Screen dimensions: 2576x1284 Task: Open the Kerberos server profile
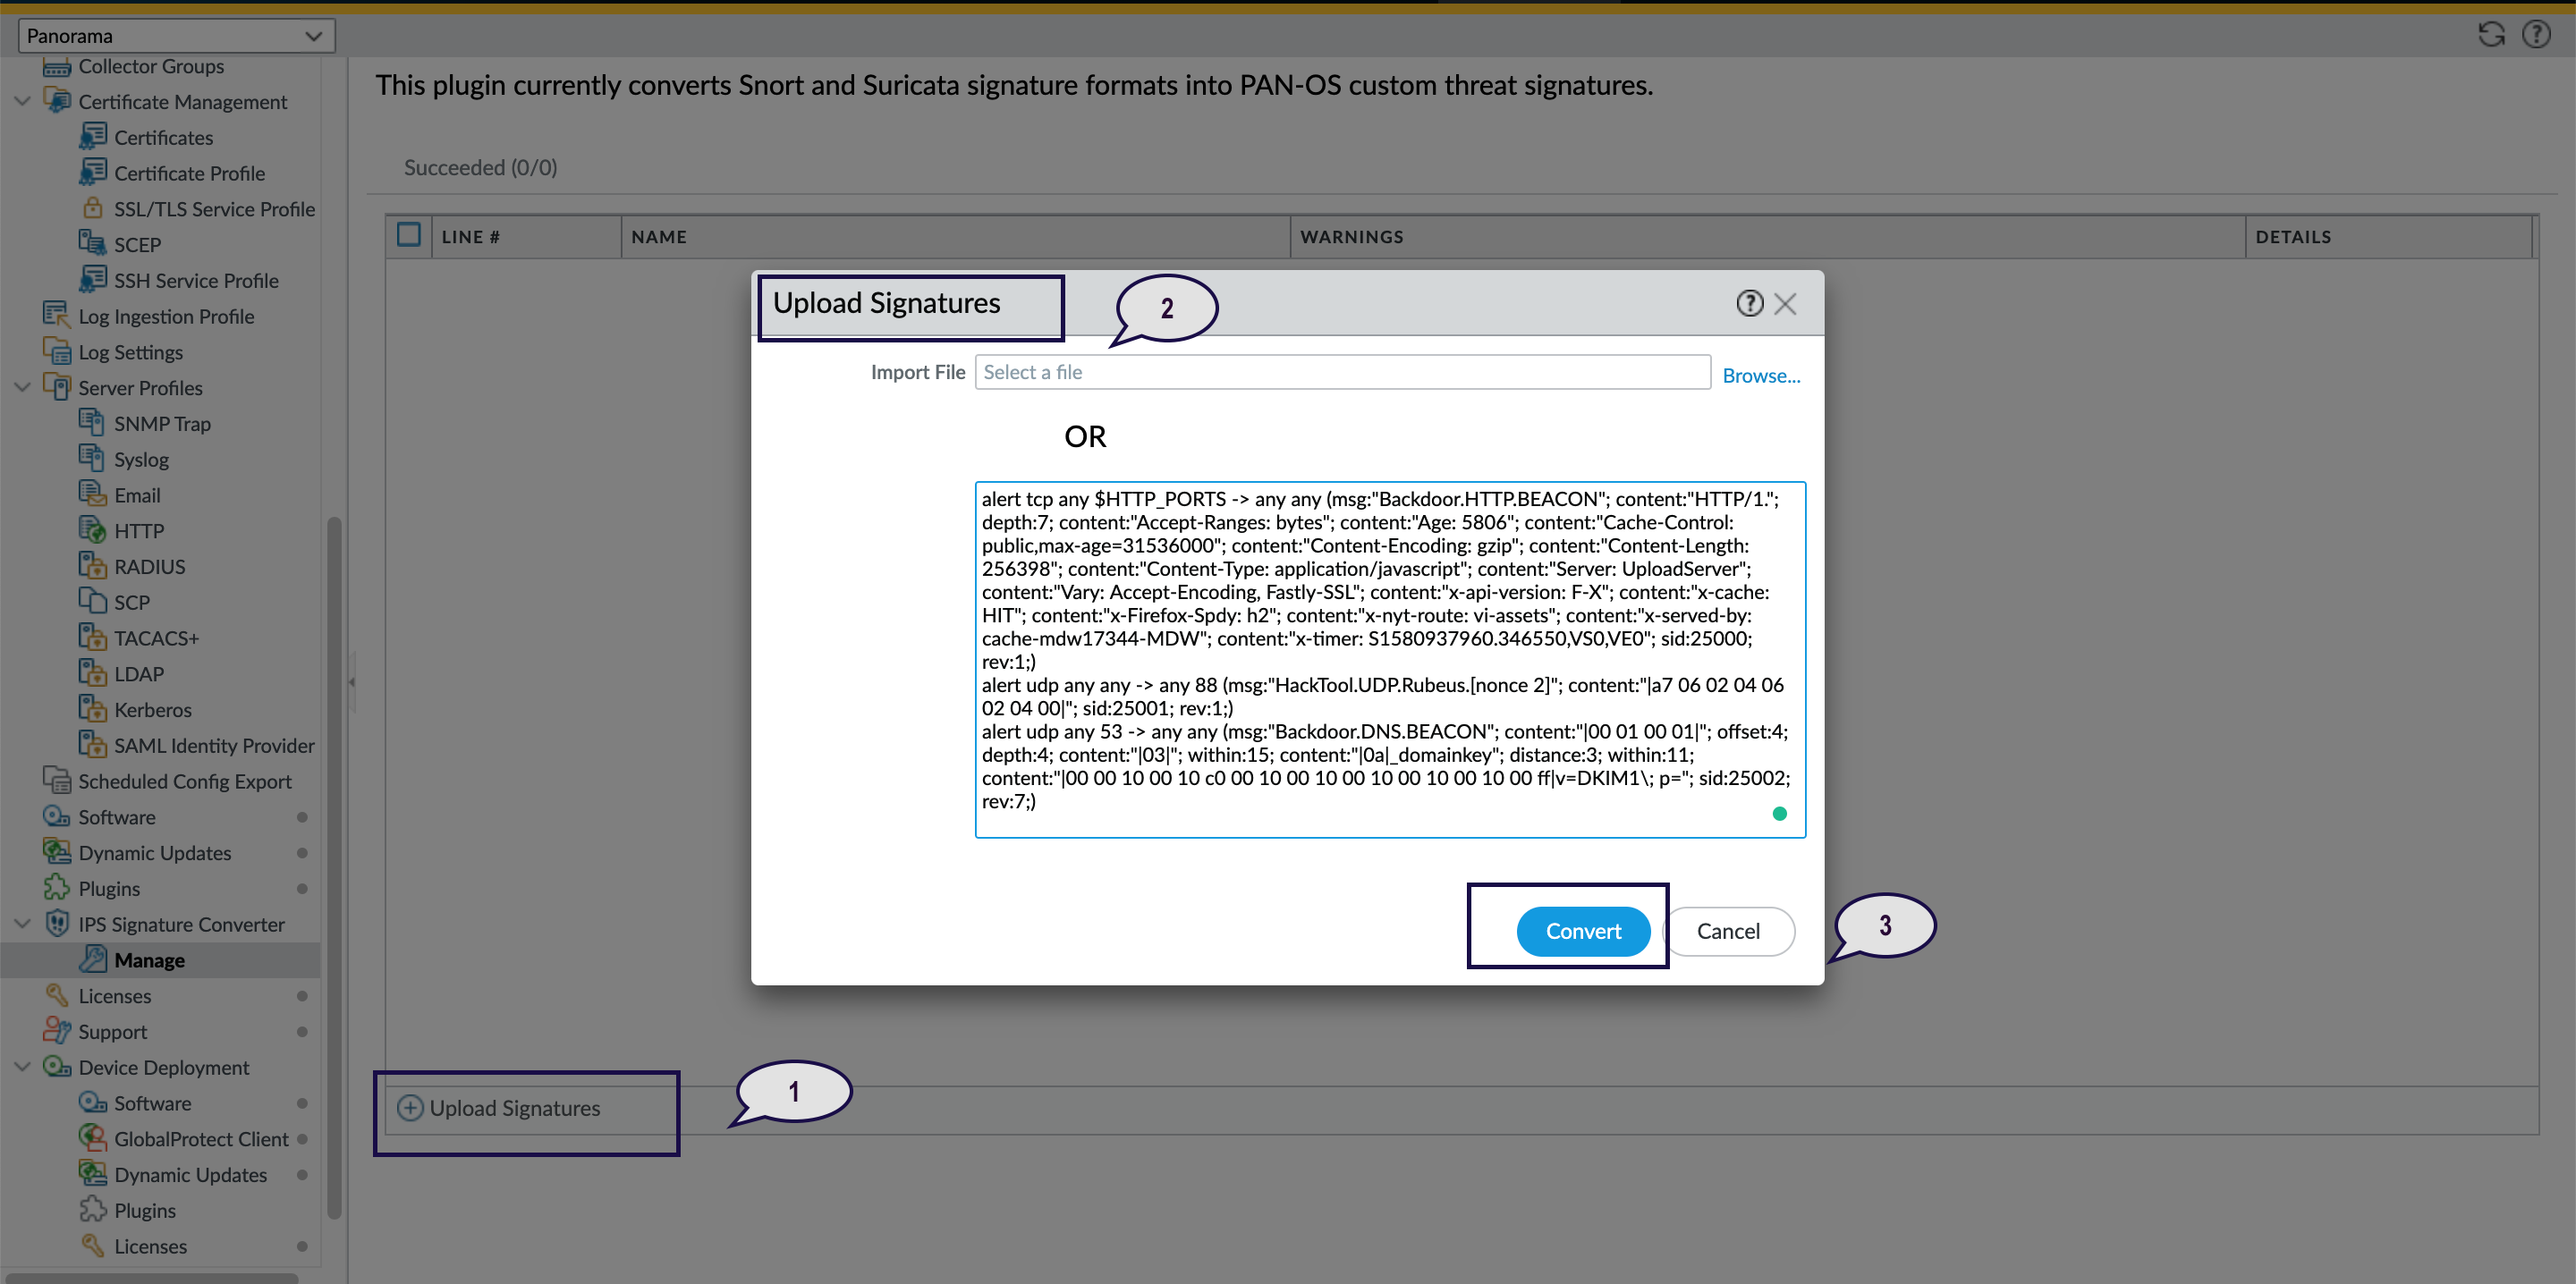tap(155, 709)
